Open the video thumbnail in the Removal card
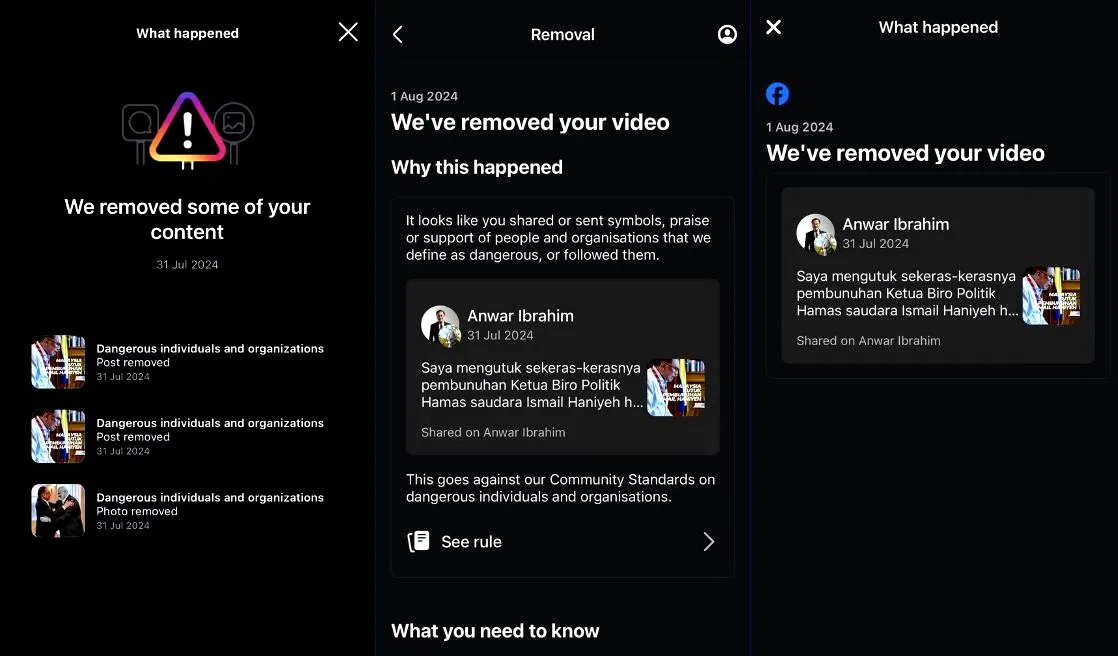 [676, 387]
